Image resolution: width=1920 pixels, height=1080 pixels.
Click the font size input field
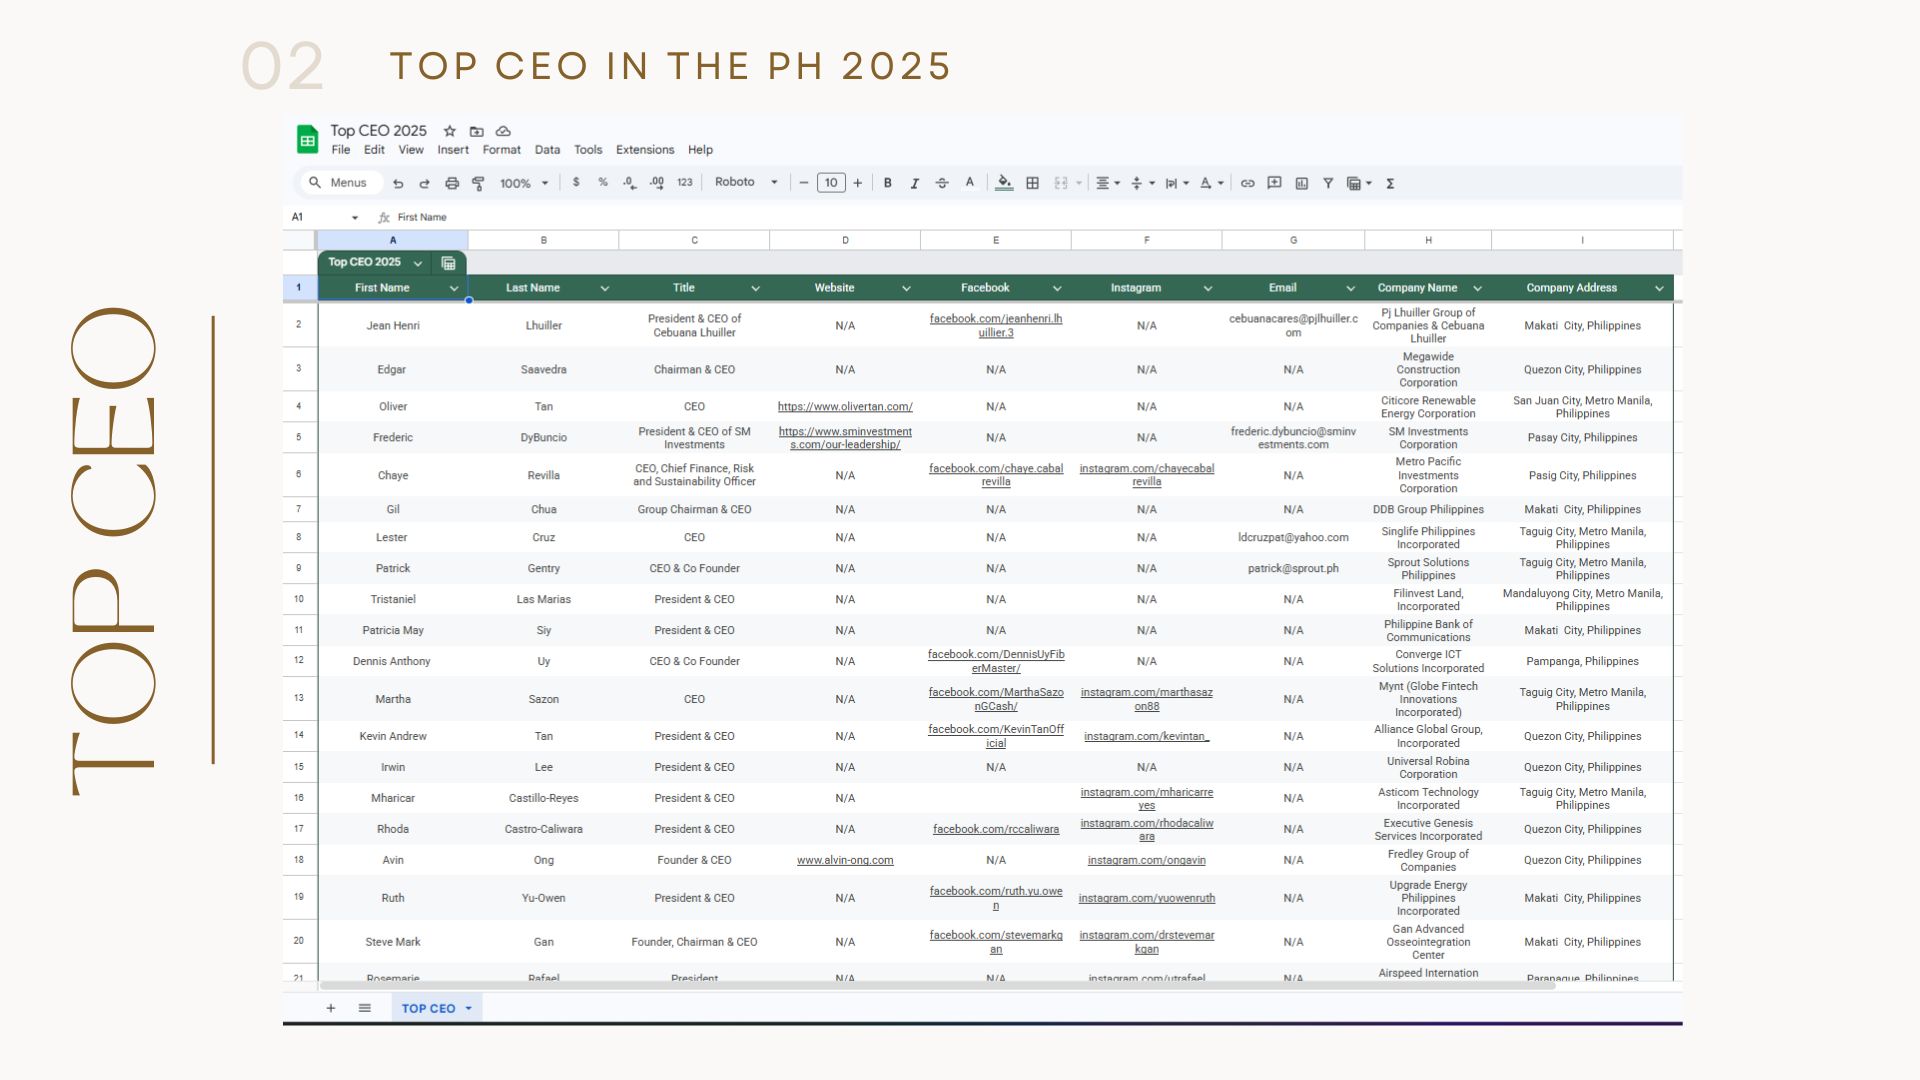pos(831,183)
